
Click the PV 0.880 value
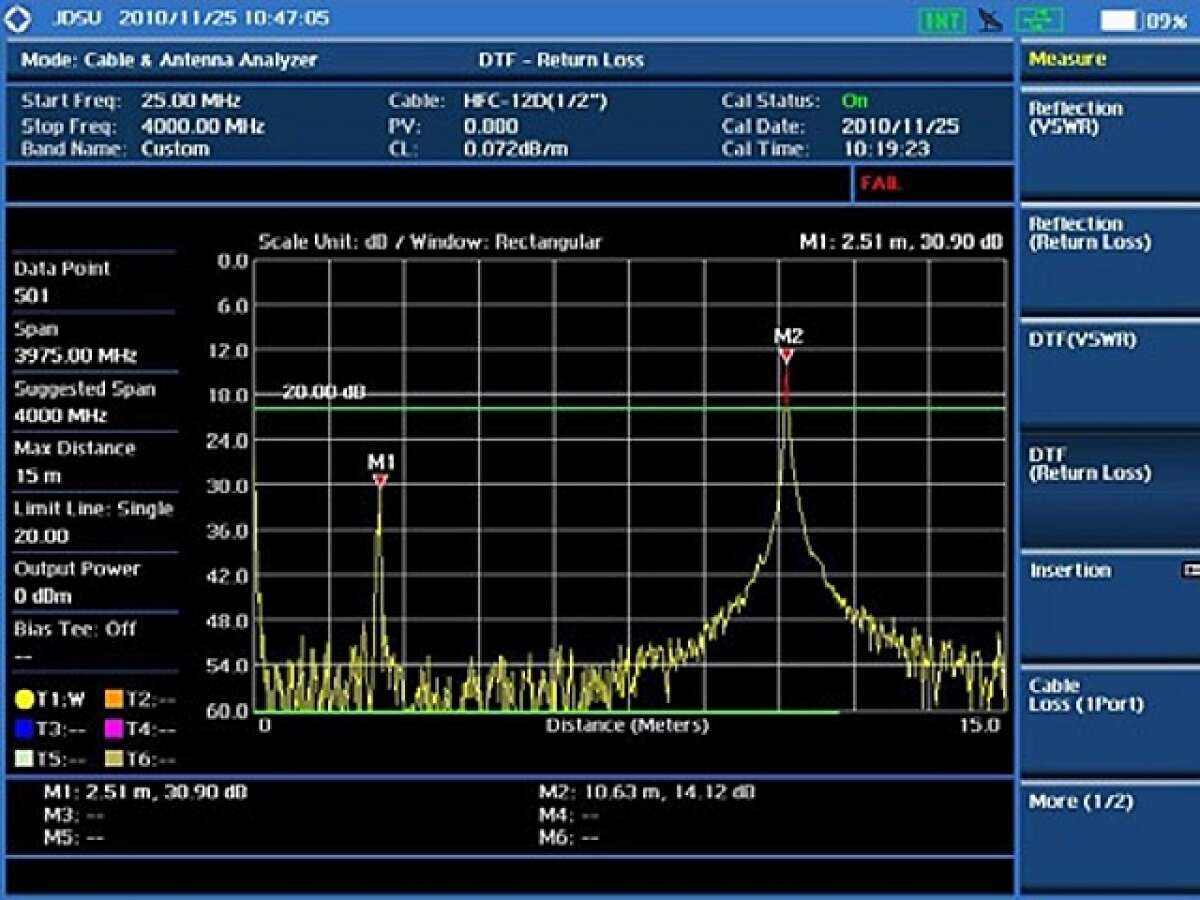click(491, 127)
